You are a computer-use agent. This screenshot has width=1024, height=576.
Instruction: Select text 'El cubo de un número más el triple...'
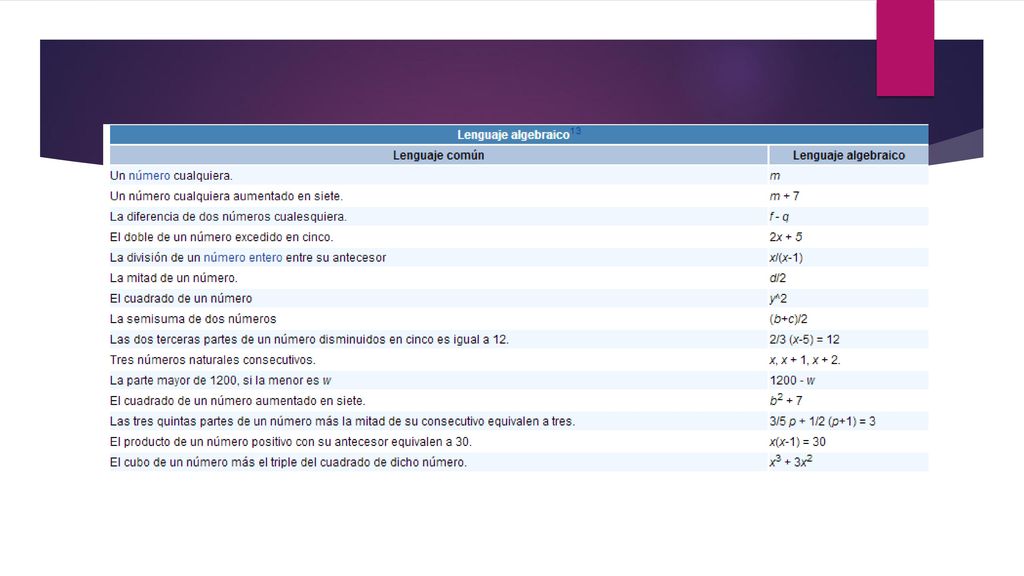(288, 462)
